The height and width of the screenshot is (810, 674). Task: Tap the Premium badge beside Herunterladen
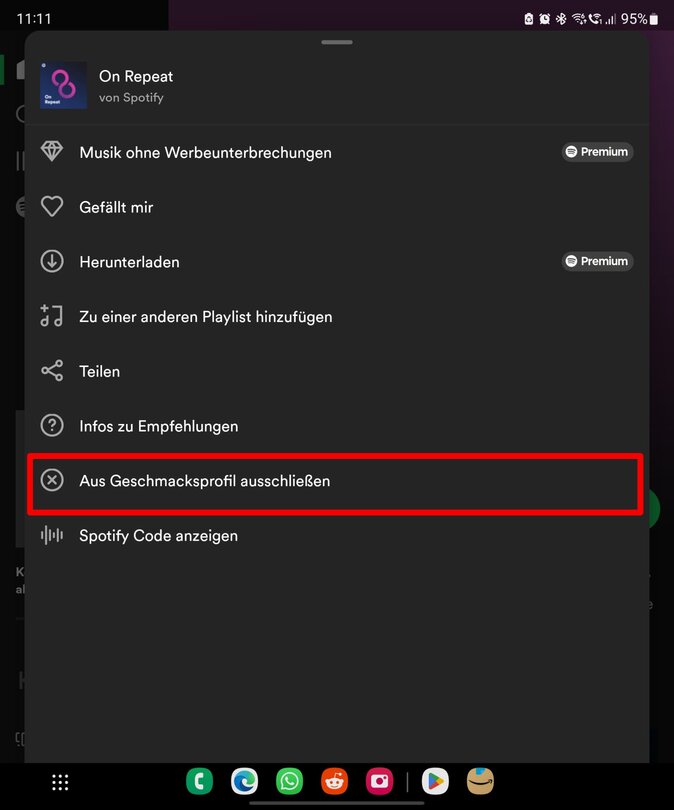click(x=597, y=261)
